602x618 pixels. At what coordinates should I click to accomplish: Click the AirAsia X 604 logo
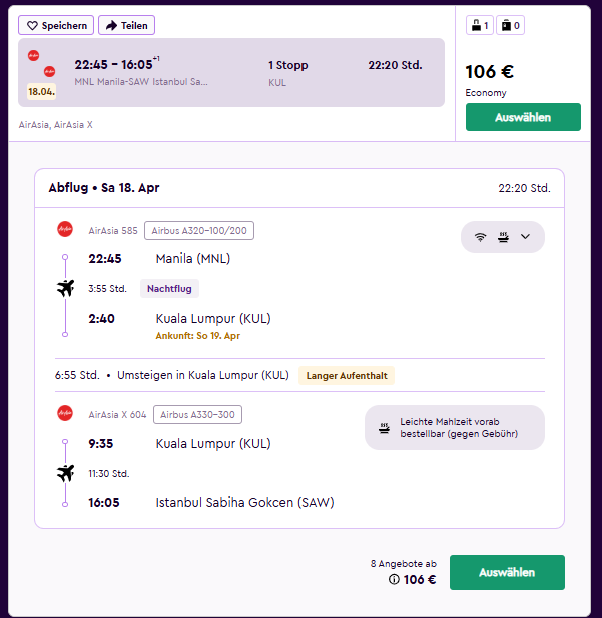coord(65,413)
